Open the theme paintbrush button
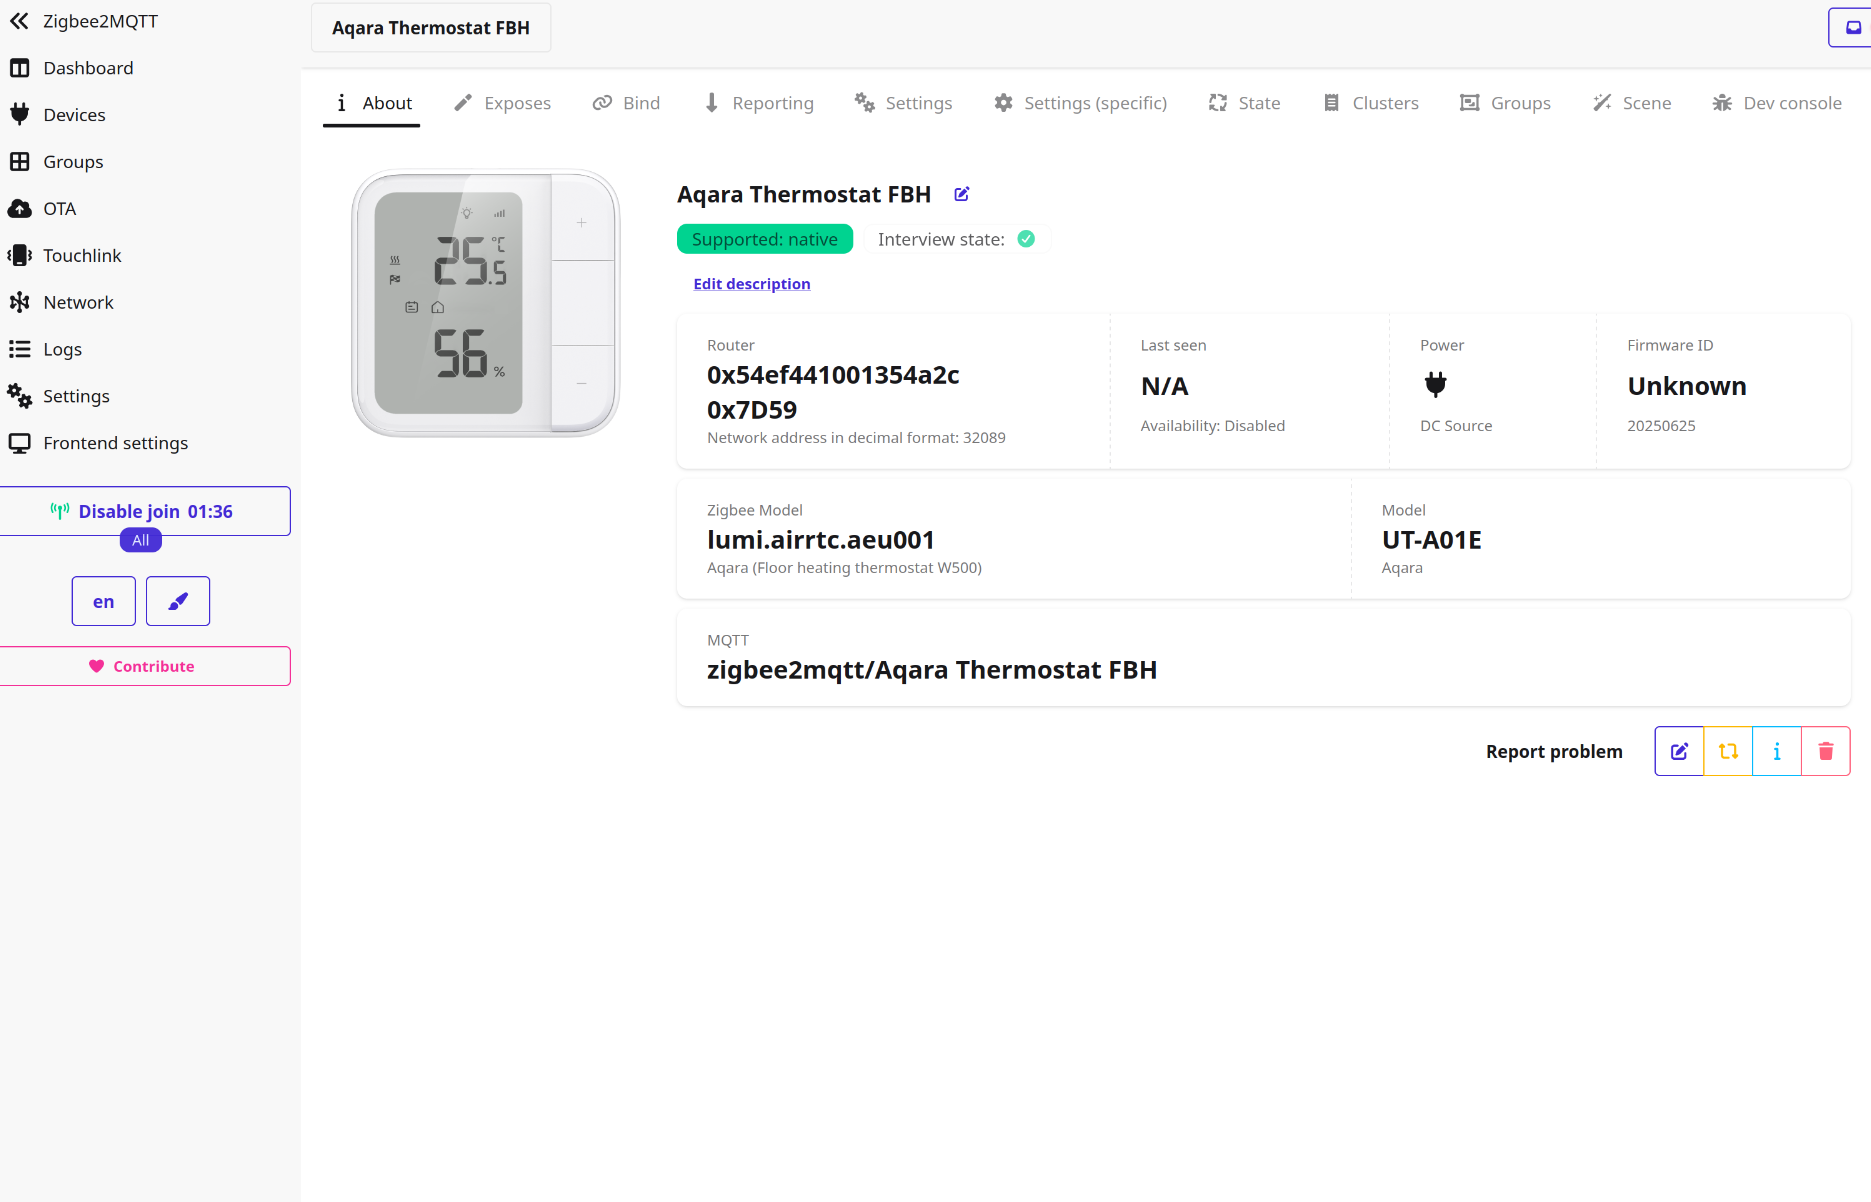The height and width of the screenshot is (1202, 1871). point(178,601)
